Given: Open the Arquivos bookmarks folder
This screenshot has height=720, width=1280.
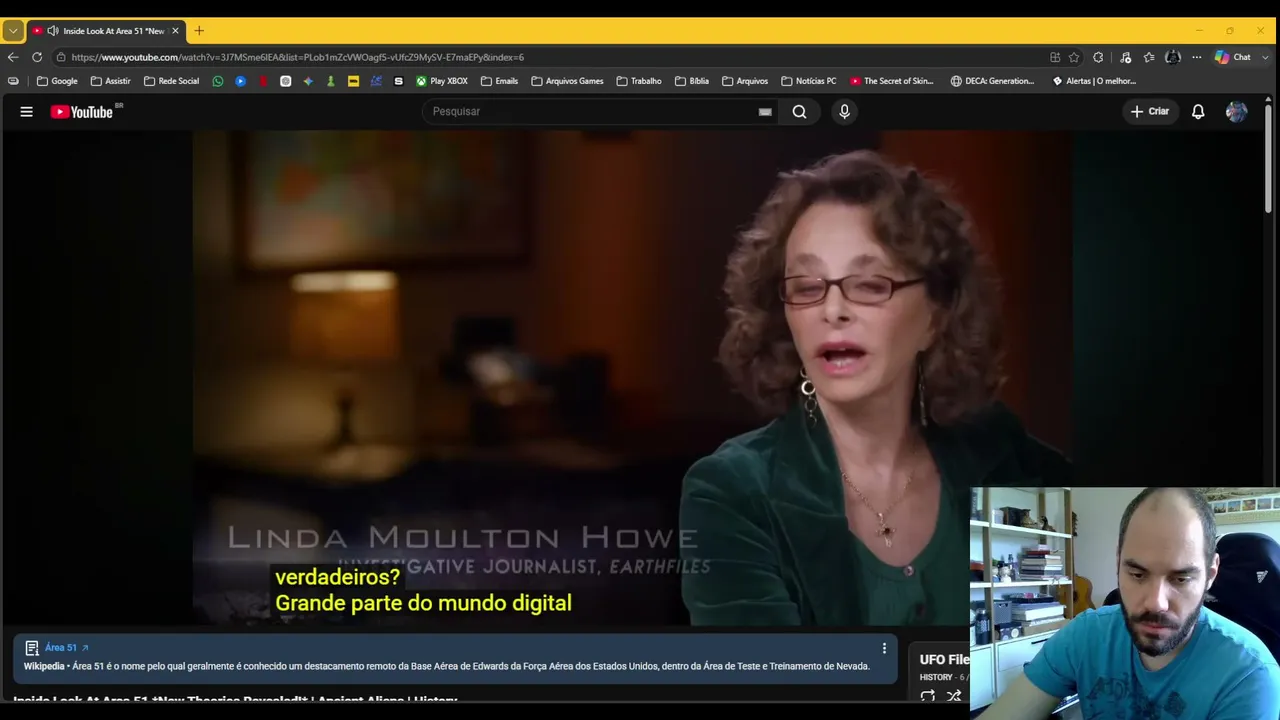Looking at the screenshot, I should click(x=745, y=81).
